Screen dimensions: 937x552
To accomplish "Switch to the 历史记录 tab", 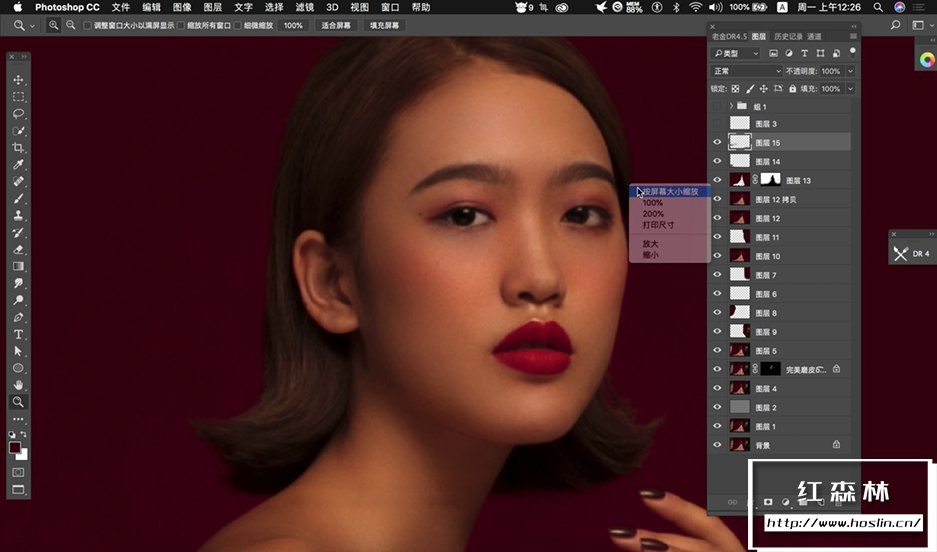I will click(x=787, y=36).
